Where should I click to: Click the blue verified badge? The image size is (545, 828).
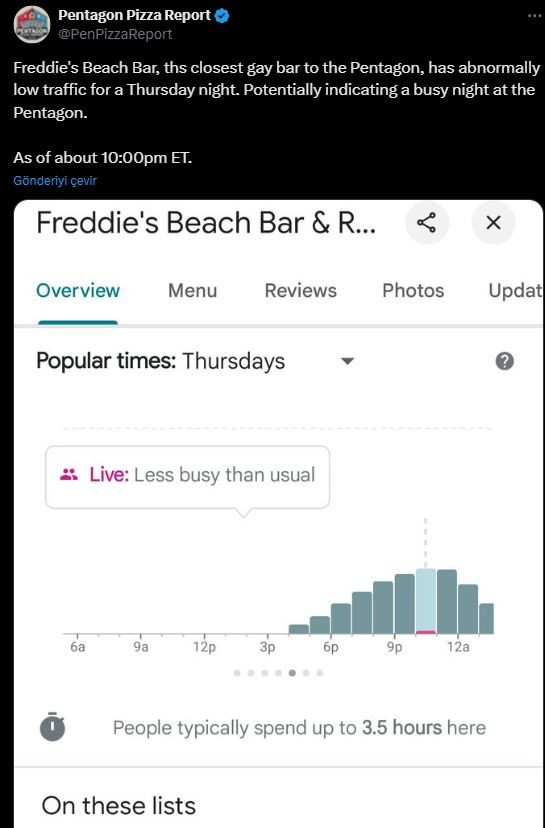coord(222,16)
